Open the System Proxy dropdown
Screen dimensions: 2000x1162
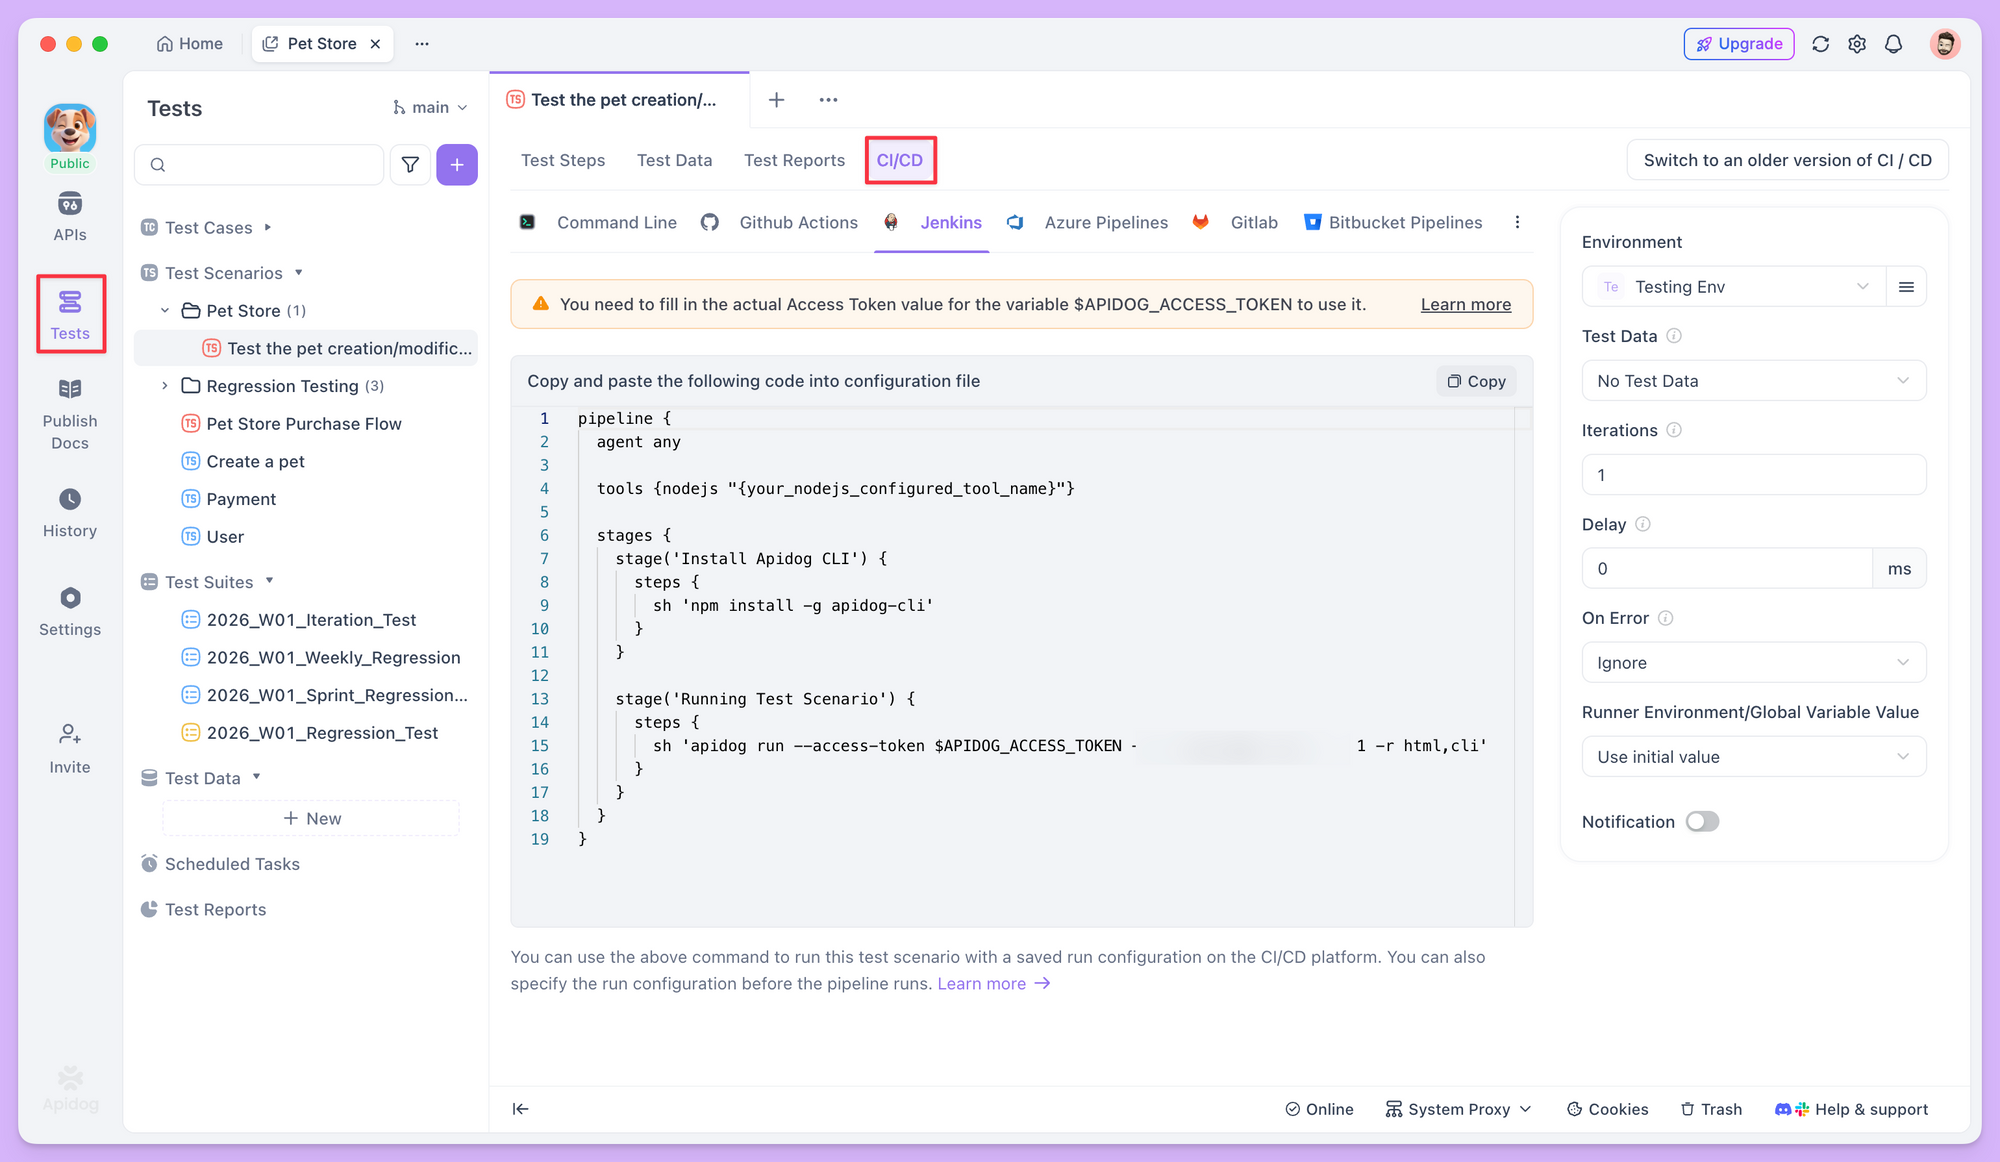tap(1458, 1109)
